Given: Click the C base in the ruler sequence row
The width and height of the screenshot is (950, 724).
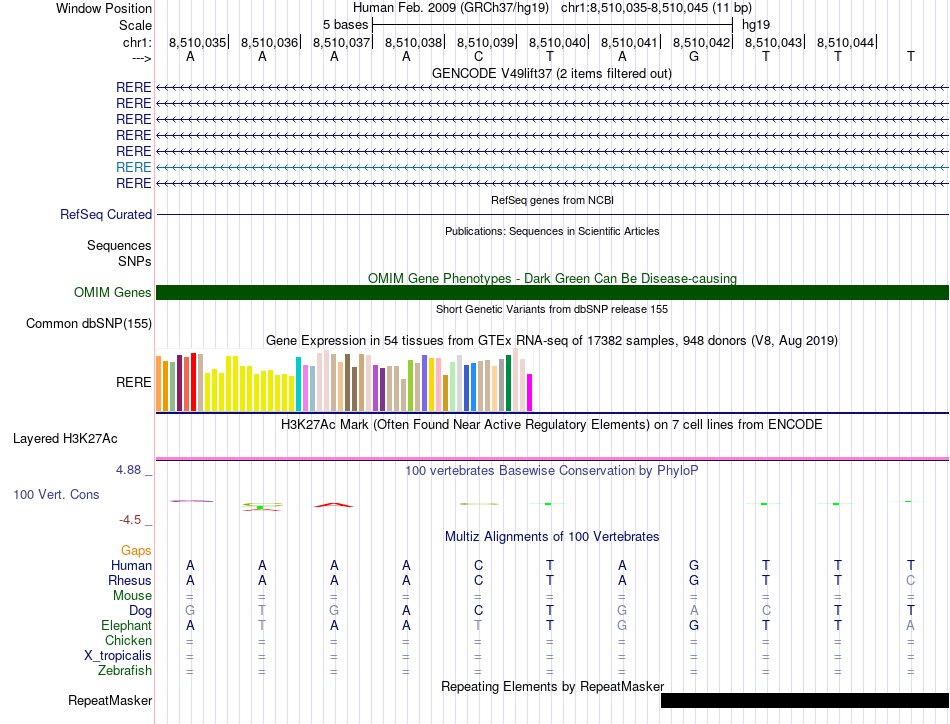Looking at the screenshot, I should pyautogui.click(x=478, y=57).
